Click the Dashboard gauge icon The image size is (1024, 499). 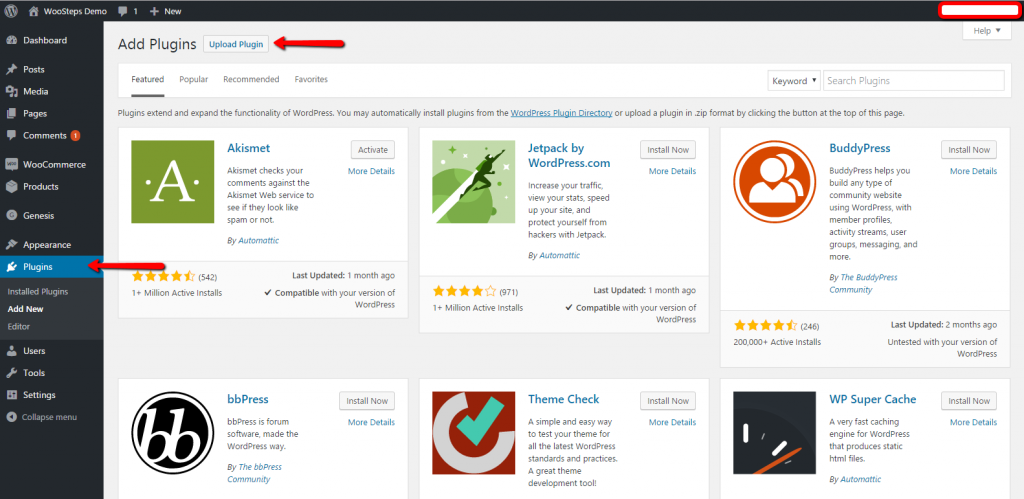pos(11,40)
